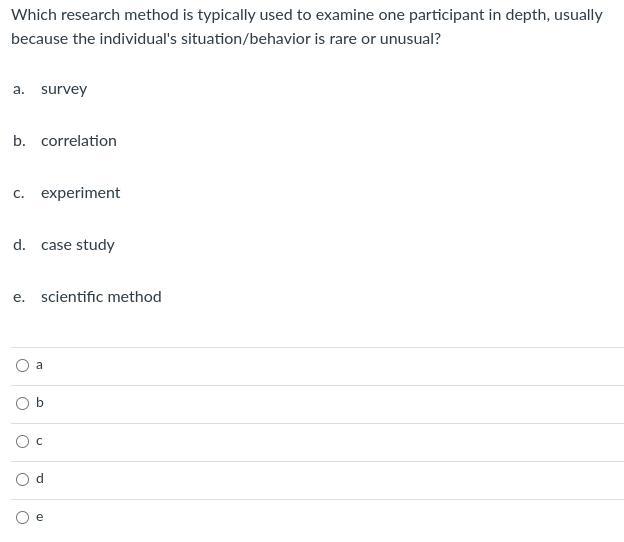Click the "a." letter beside survey

pos(19,89)
